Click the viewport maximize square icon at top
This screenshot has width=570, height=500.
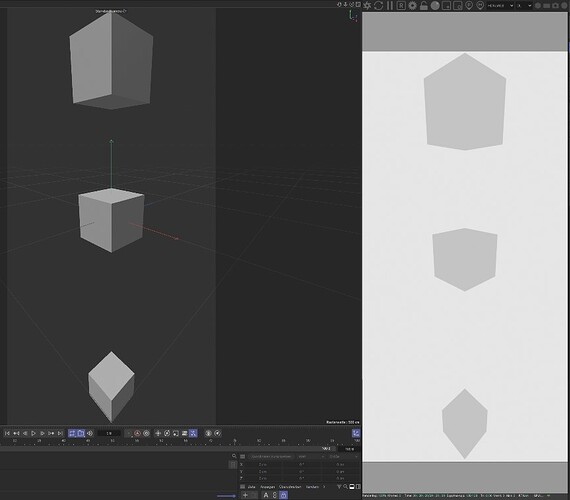click(x=358, y=5)
